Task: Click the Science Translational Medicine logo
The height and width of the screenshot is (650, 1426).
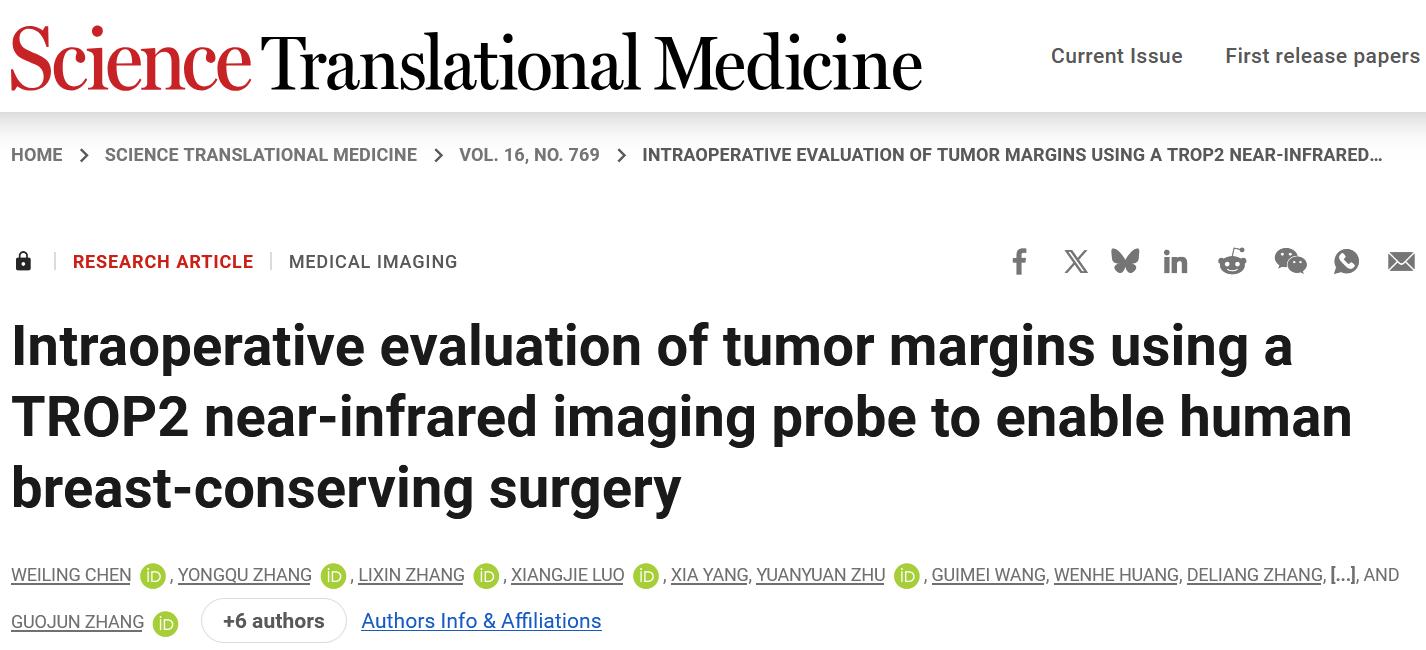Action: point(466,60)
